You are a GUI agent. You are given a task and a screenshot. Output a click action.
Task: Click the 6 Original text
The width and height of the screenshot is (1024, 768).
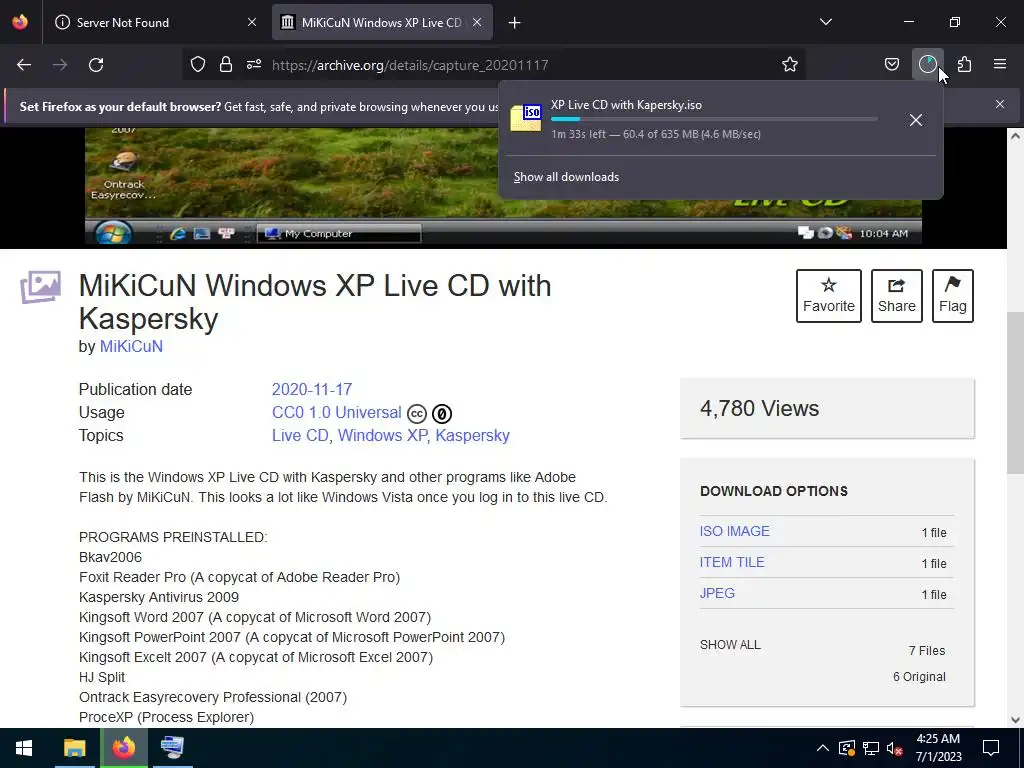click(919, 677)
